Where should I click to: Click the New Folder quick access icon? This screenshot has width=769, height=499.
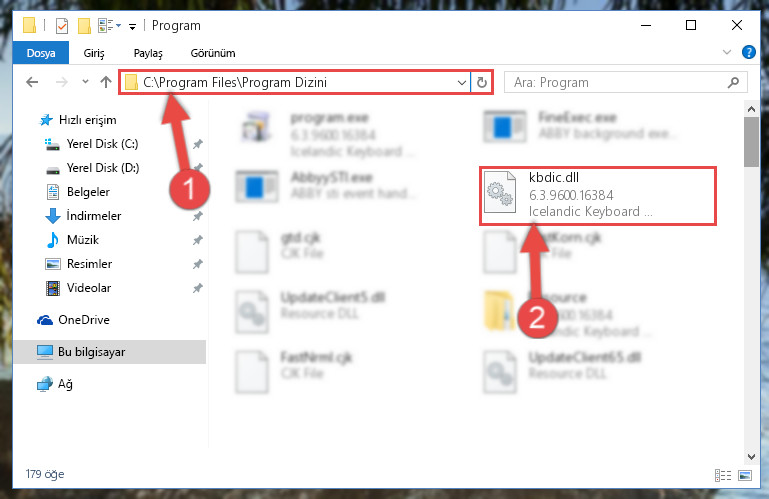84,26
